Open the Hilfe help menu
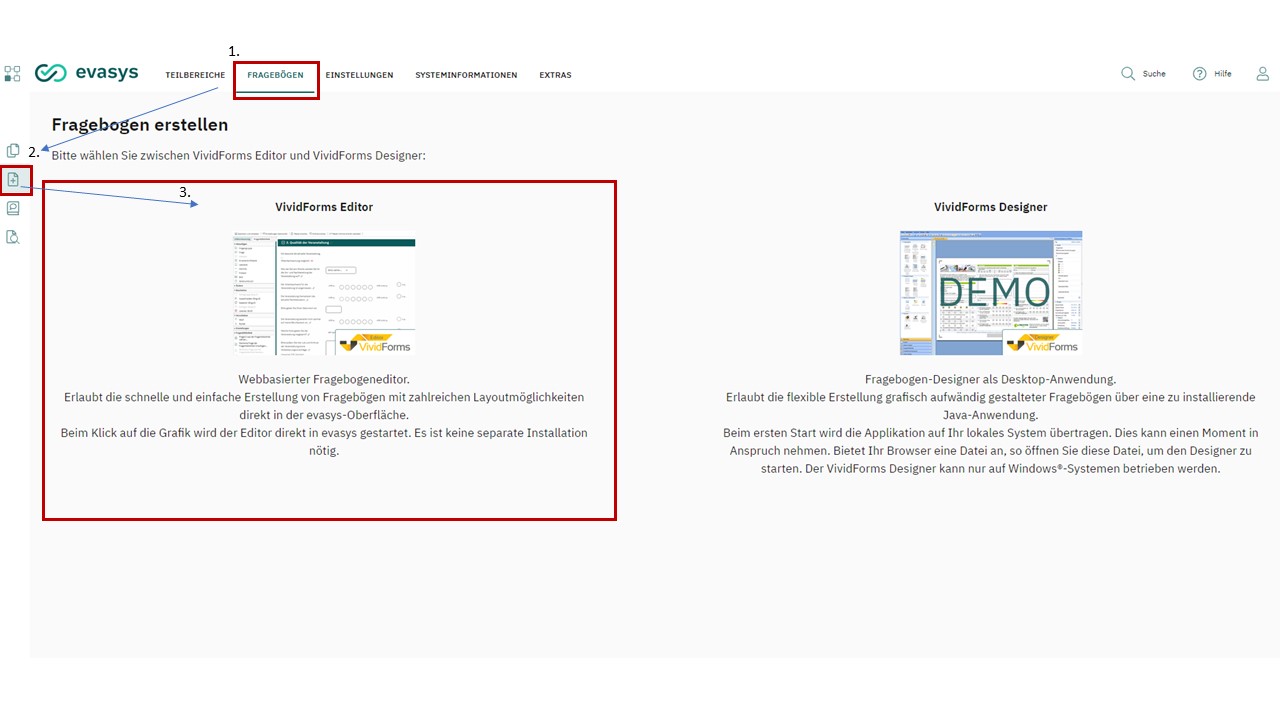The height and width of the screenshot is (720, 1280). [1212, 74]
